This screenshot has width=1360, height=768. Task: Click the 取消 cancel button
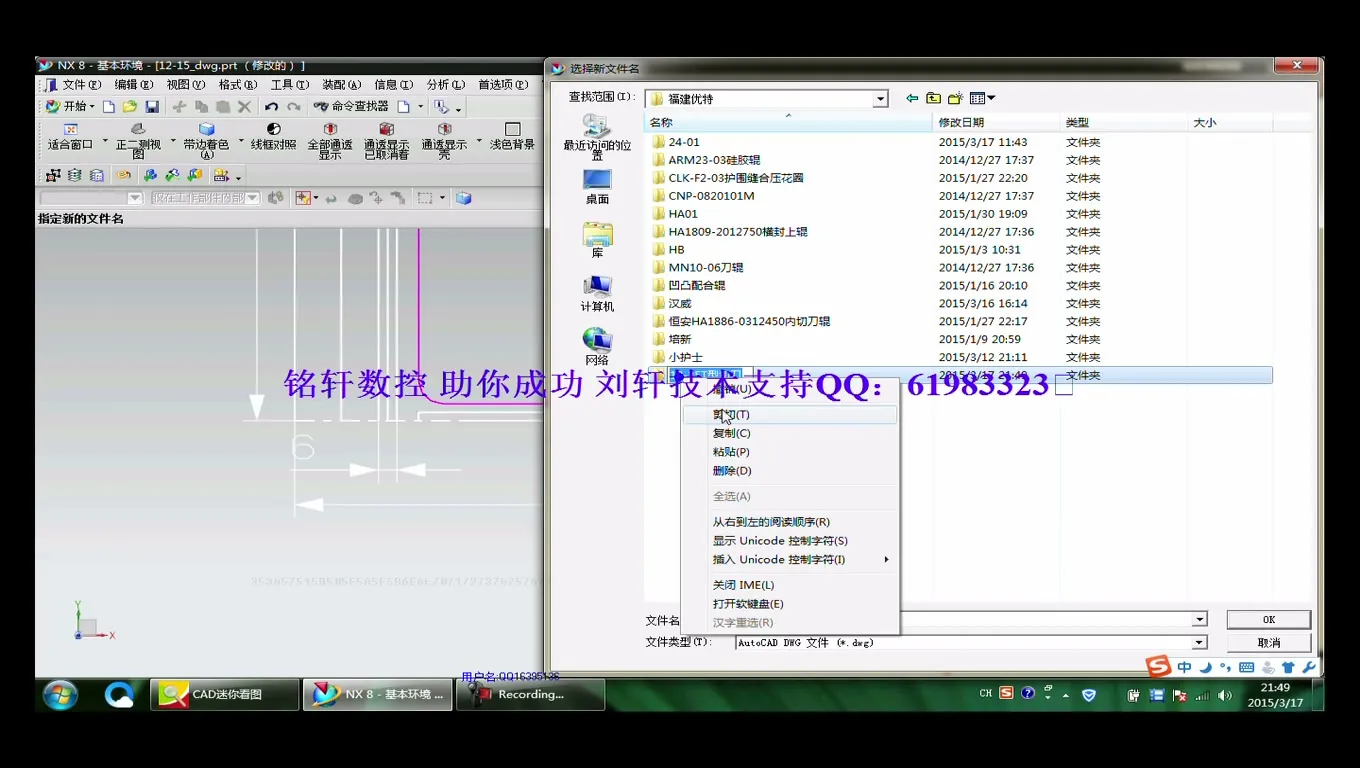coord(1268,641)
